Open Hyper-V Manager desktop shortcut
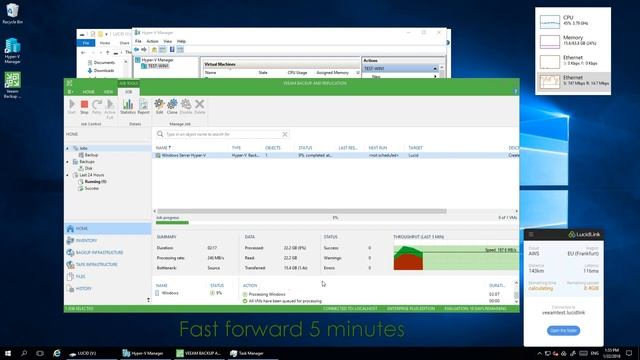Screen dimensions: 640x360 click(12, 51)
